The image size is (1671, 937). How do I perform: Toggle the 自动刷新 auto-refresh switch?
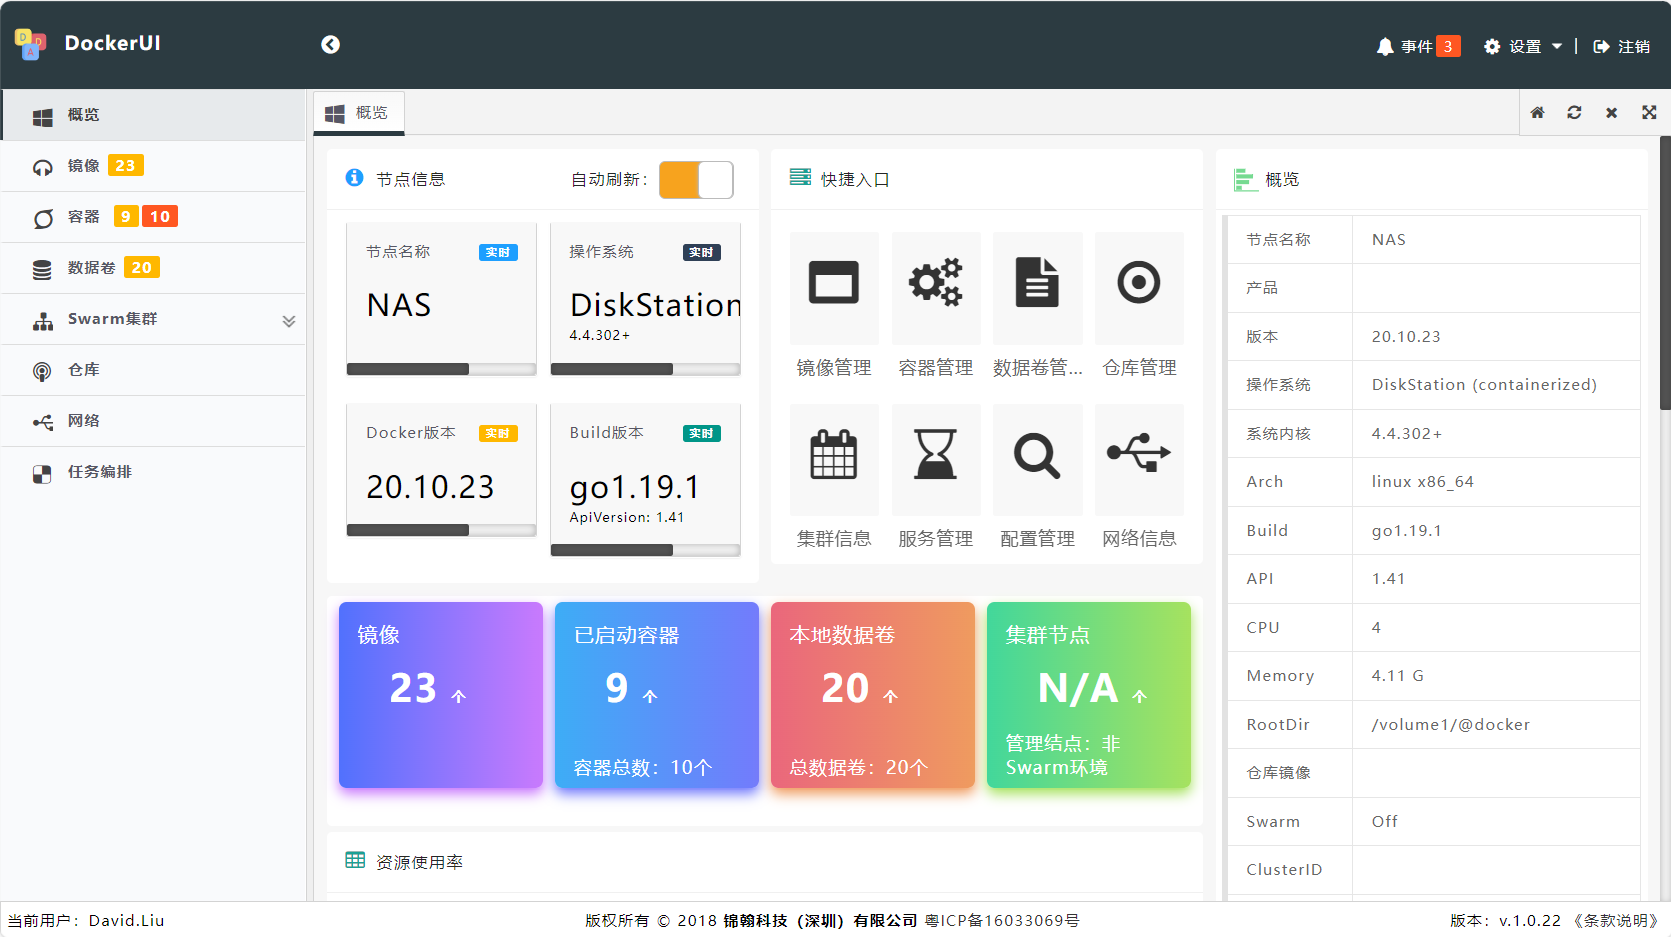pyautogui.click(x=696, y=180)
